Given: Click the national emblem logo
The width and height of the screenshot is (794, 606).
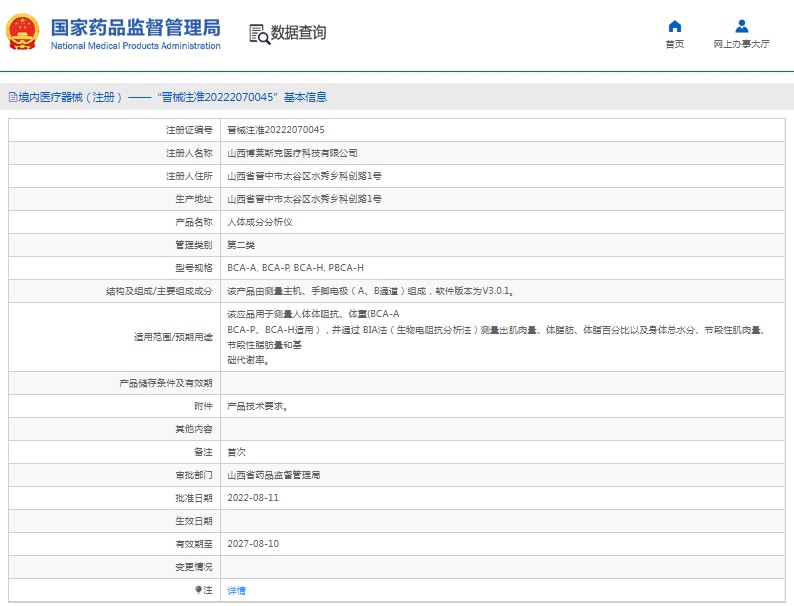Looking at the screenshot, I should pos(21,32).
